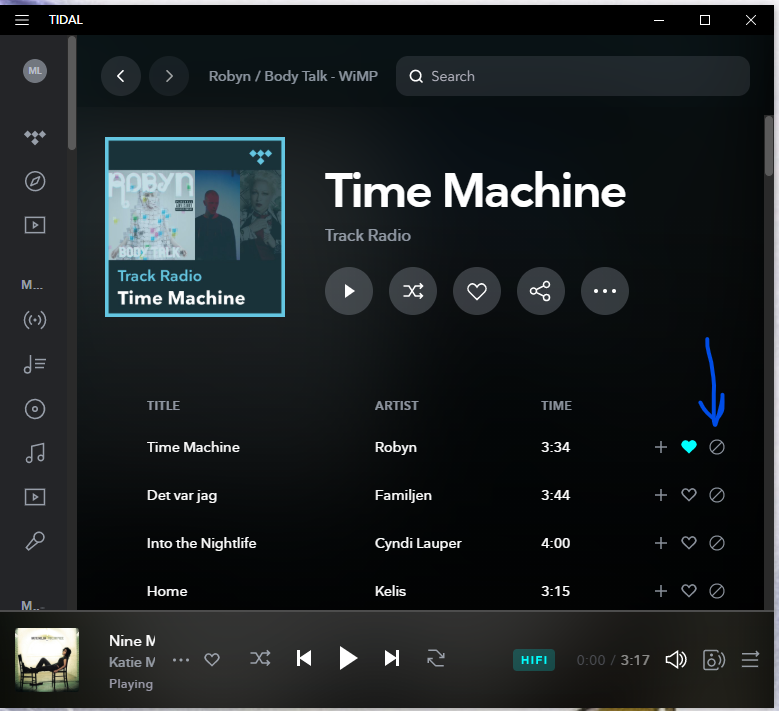Unfavorite the Time Machine track's filled heart
Viewport: 779px width, 711px height.
tap(688, 447)
